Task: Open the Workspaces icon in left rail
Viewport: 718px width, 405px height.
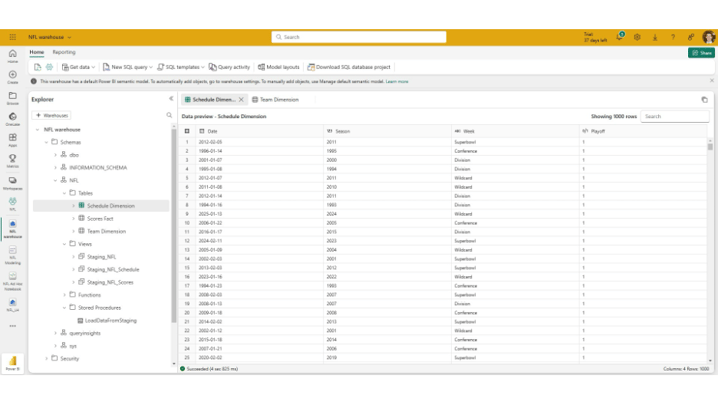Action: pos(13,183)
